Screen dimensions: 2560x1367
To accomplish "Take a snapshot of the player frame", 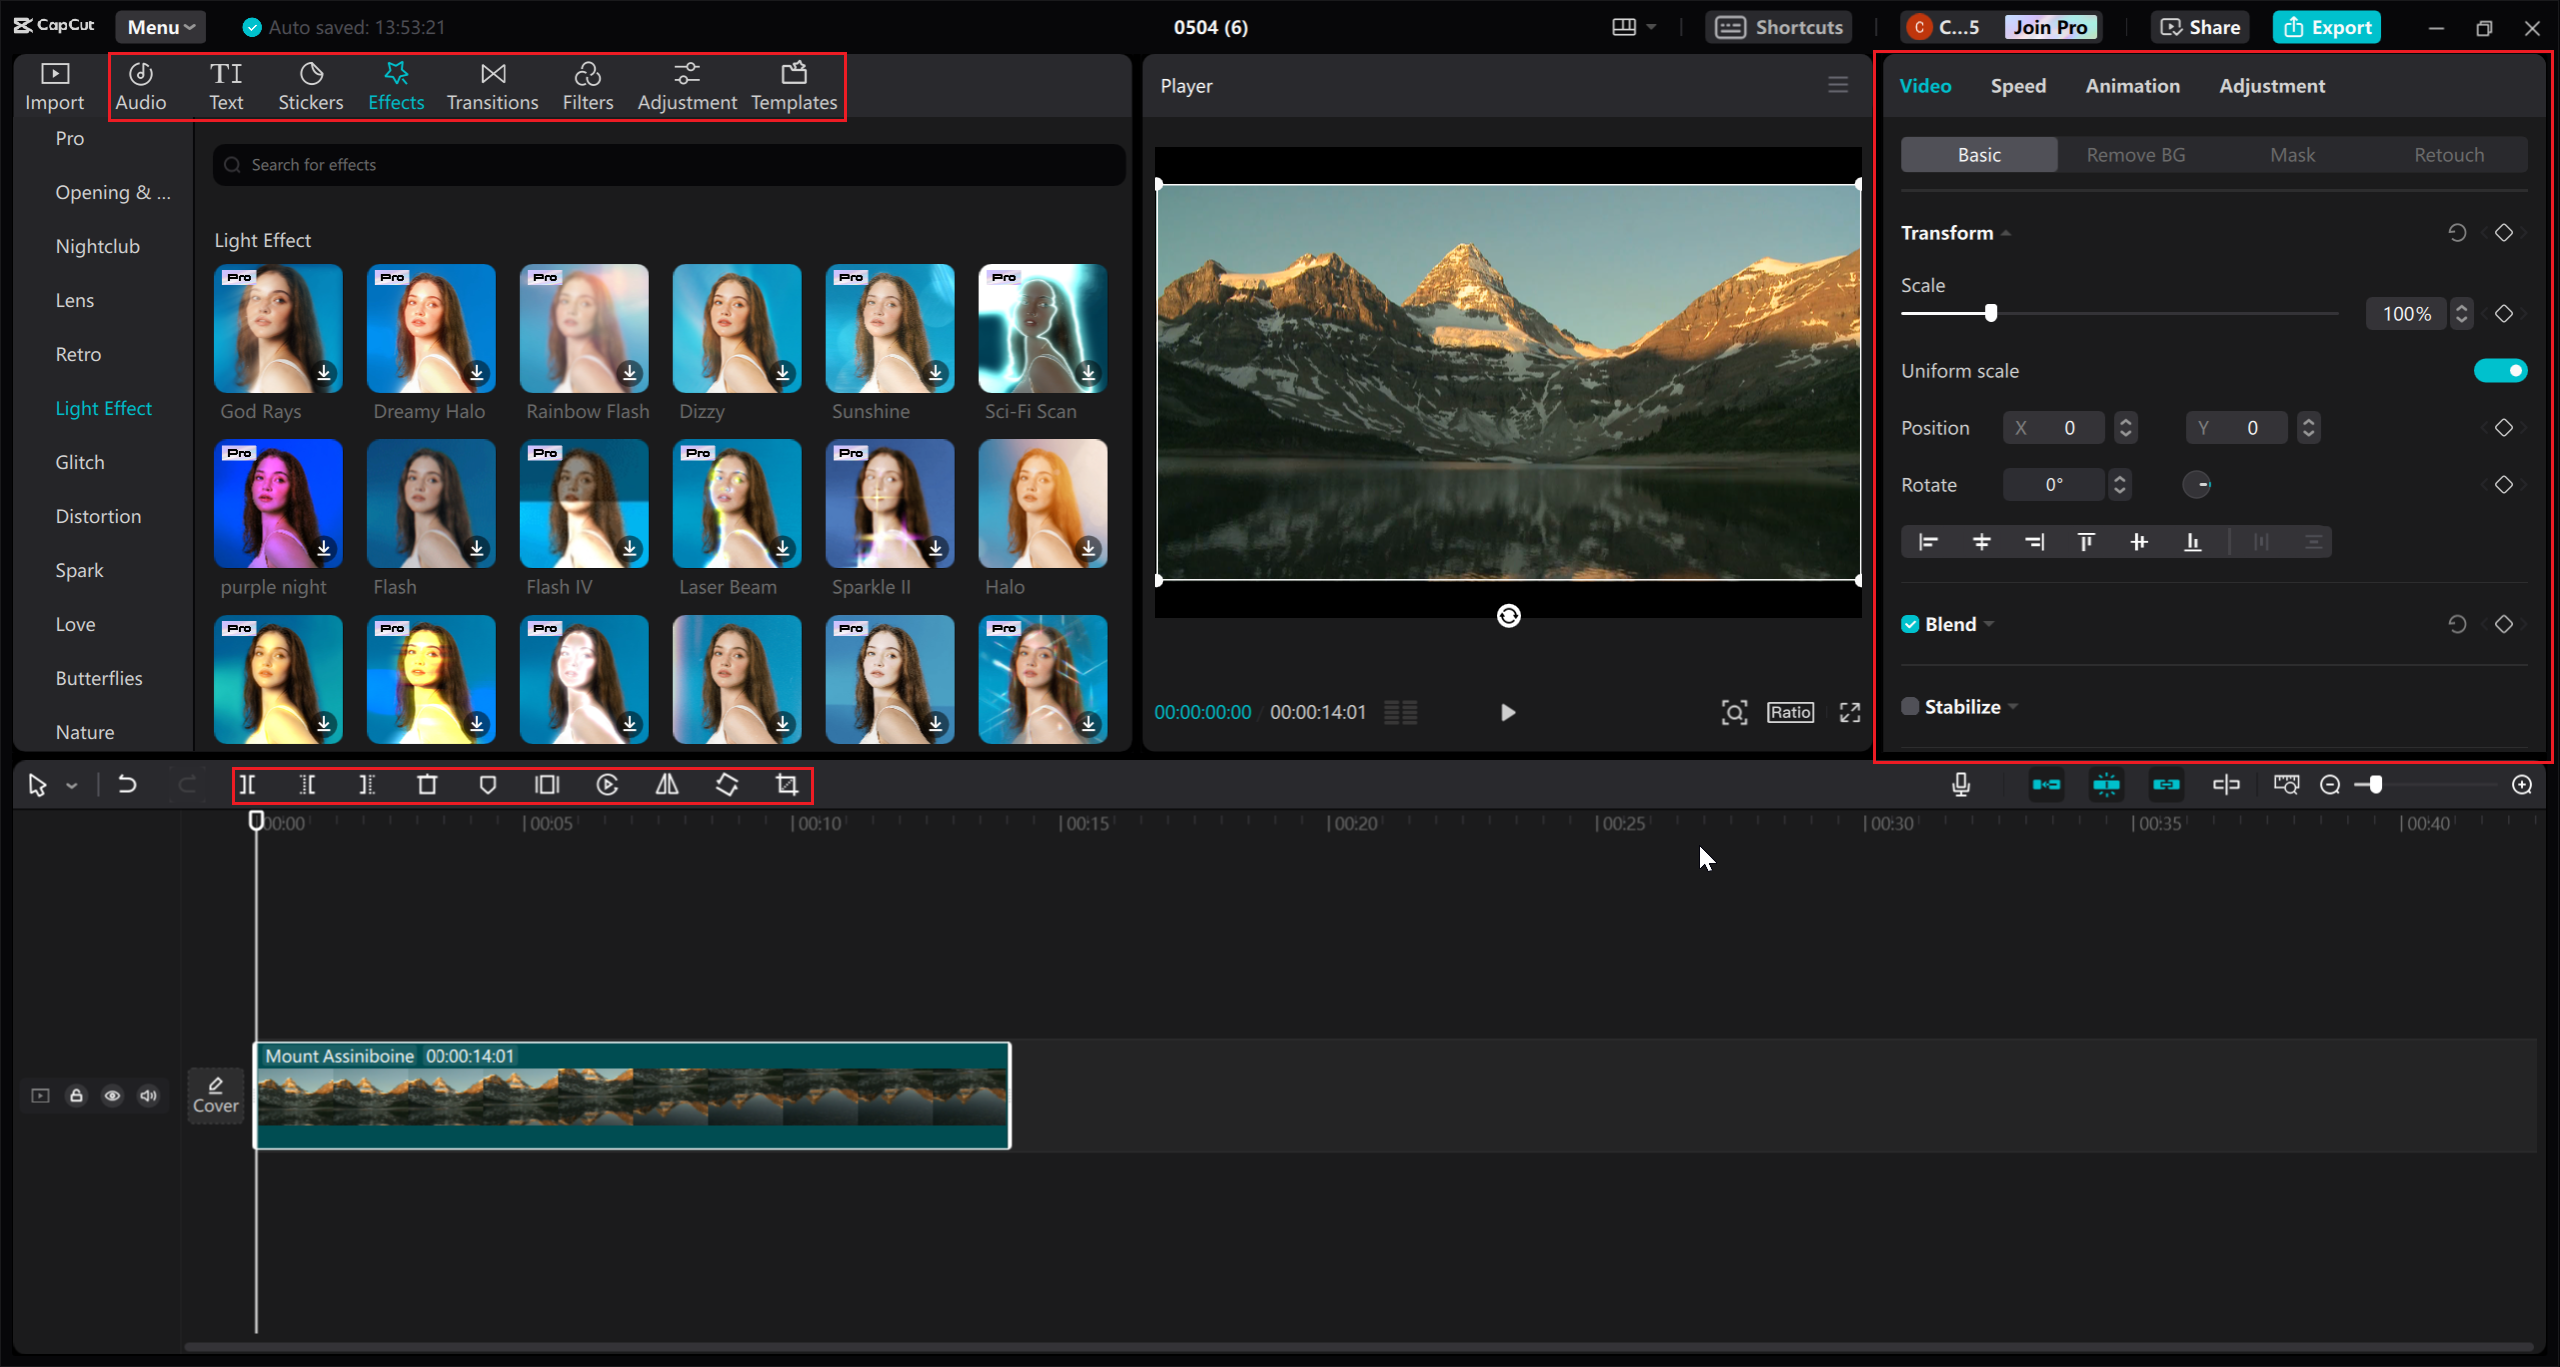I will [1735, 712].
